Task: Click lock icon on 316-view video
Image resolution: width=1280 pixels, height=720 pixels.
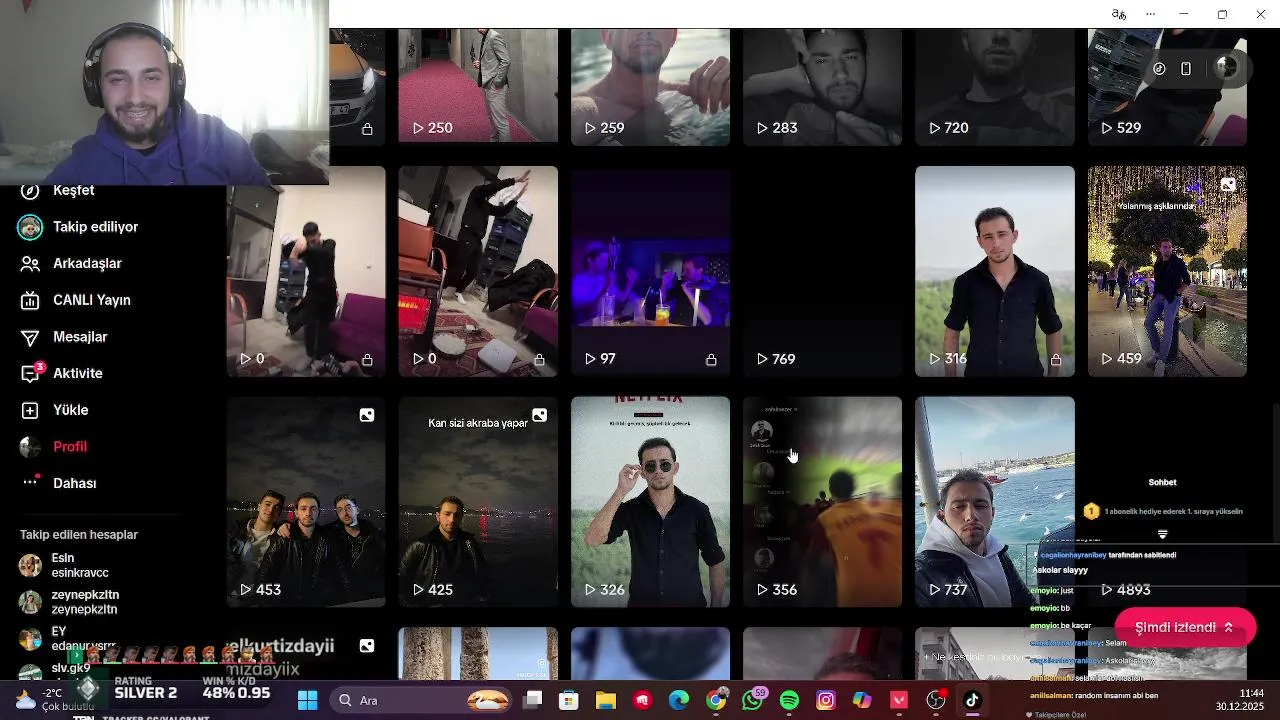Action: coord(1056,359)
